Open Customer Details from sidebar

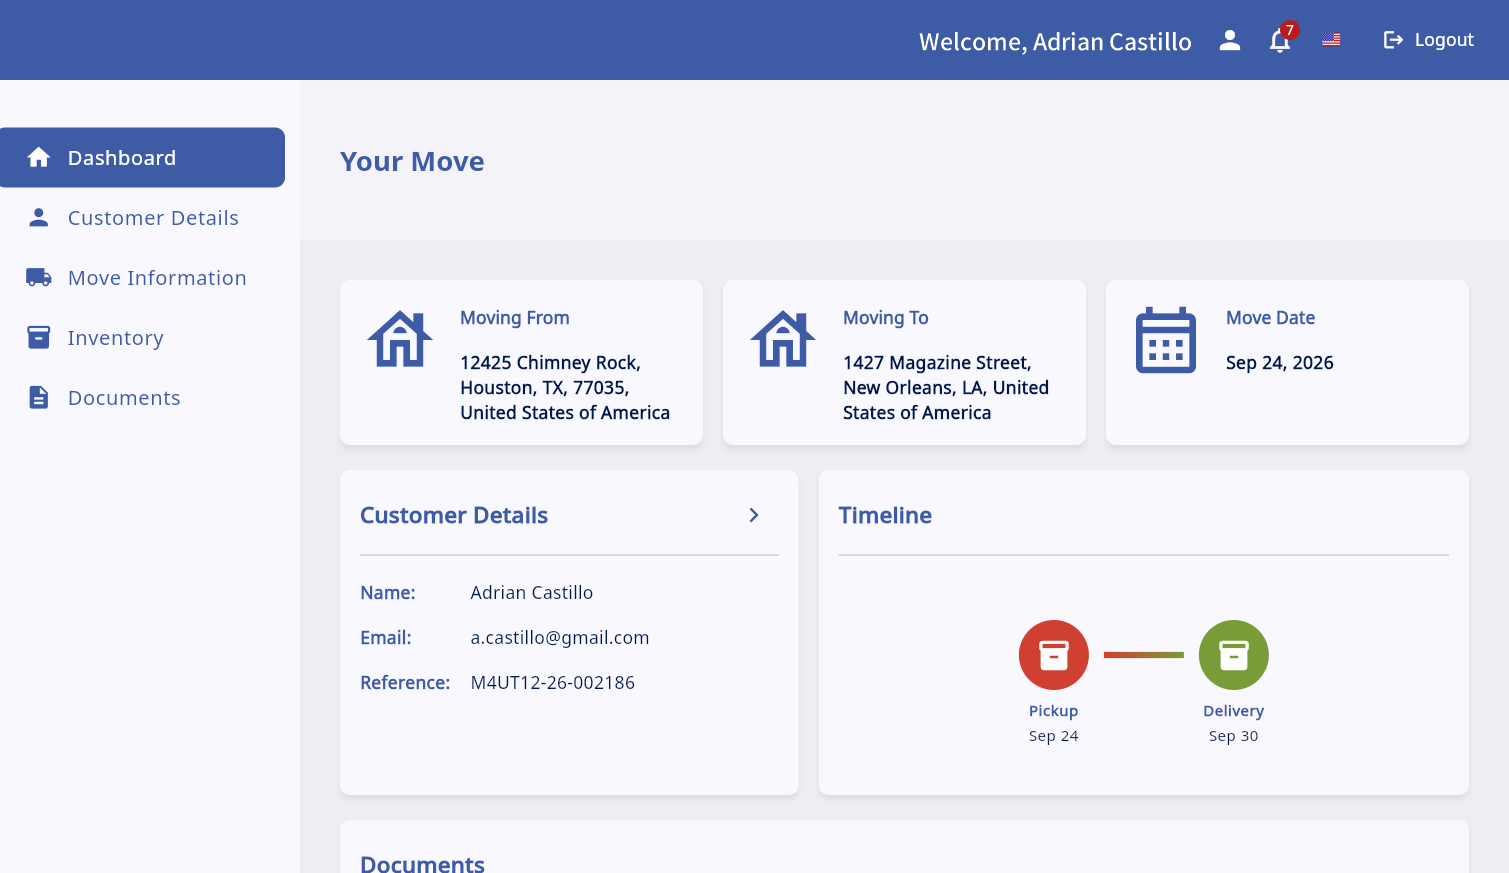pyautogui.click(x=142, y=218)
